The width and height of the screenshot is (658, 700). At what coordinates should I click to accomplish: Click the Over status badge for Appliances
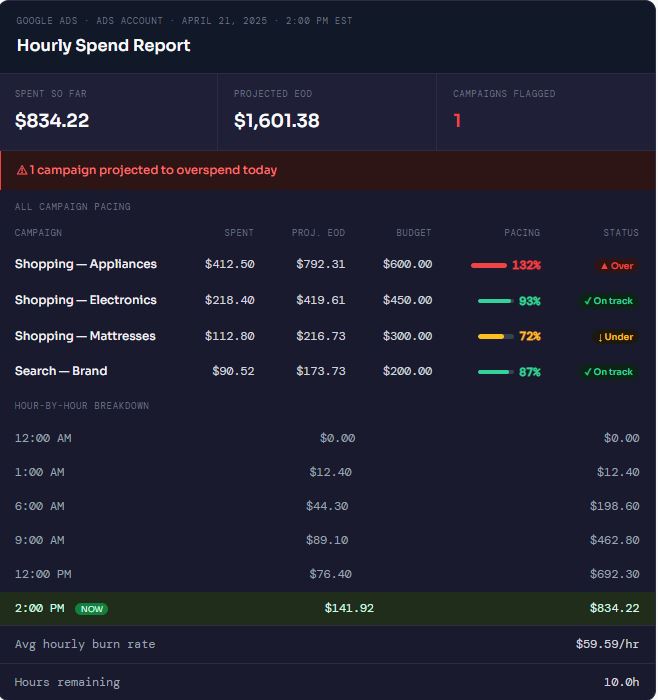point(617,266)
